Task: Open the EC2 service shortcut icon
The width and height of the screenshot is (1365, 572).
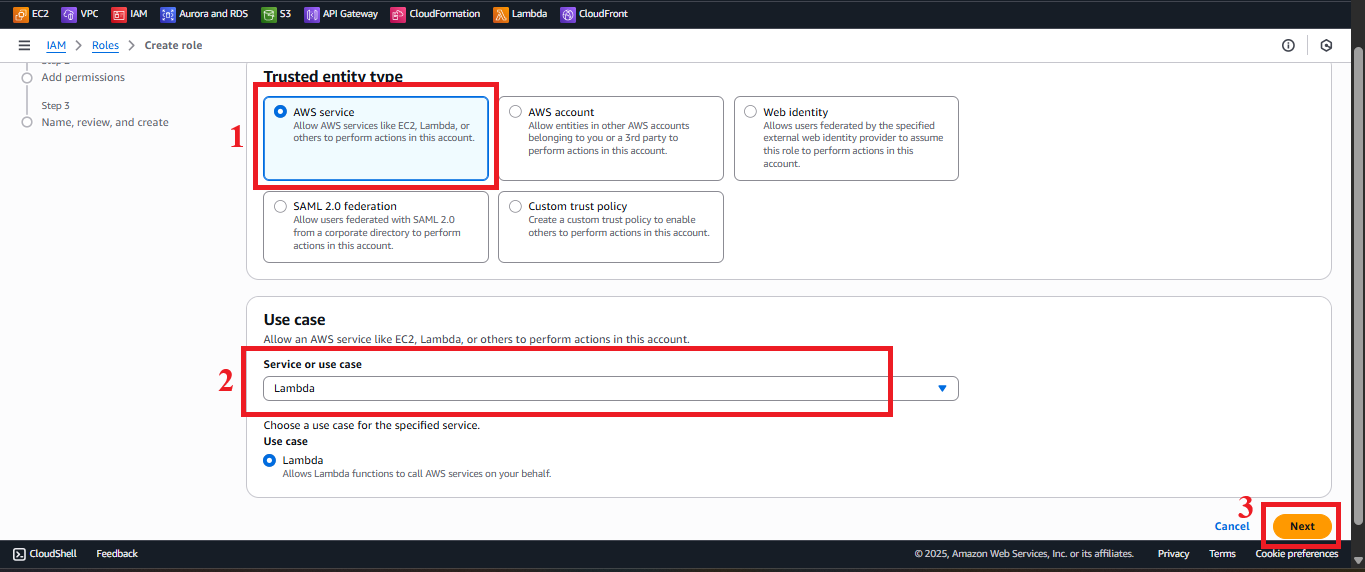Action: [x=20, y=14]
